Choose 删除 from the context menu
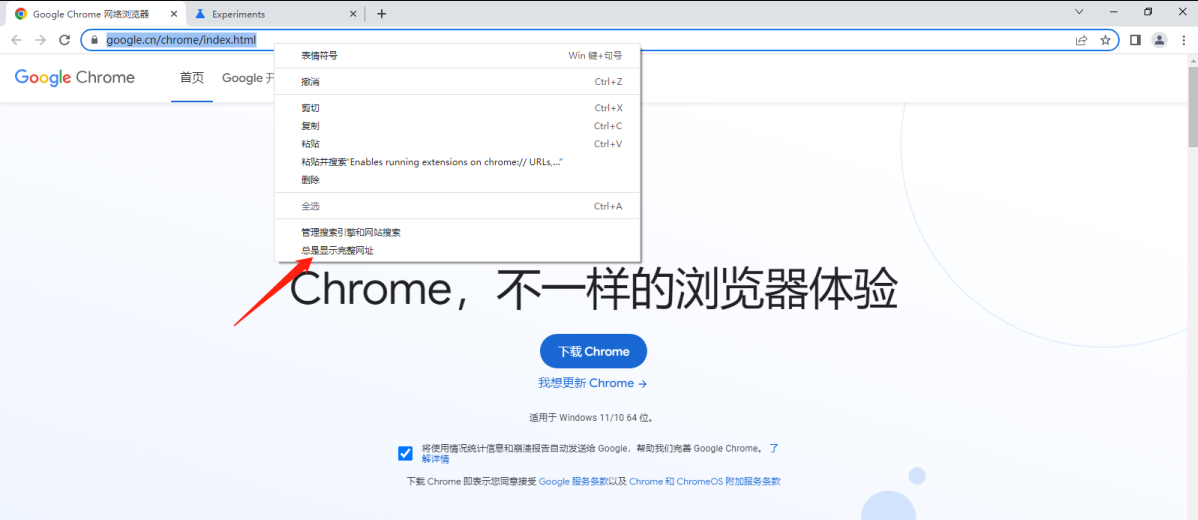Image resolution: width=1198 pixels, height=520 pixels. [x=458, y=180]
